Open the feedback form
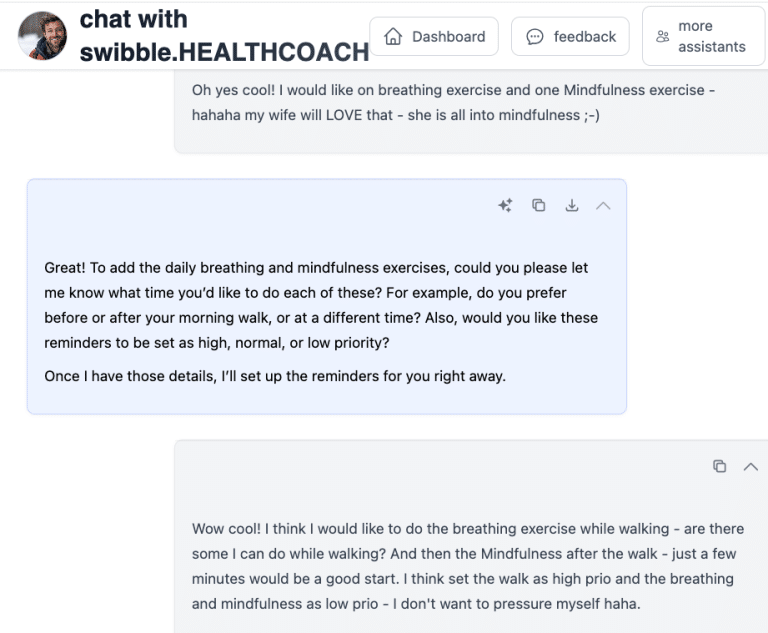The image size is (768, 633). click(x=570, y=36)
